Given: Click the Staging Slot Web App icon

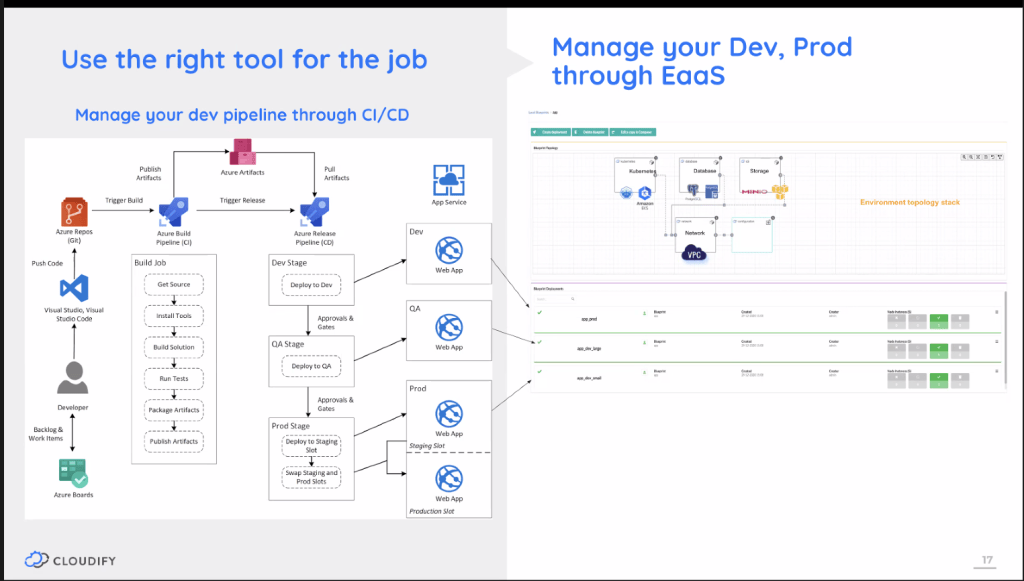Looking at the screenshot, I should [x=449, y=414].
